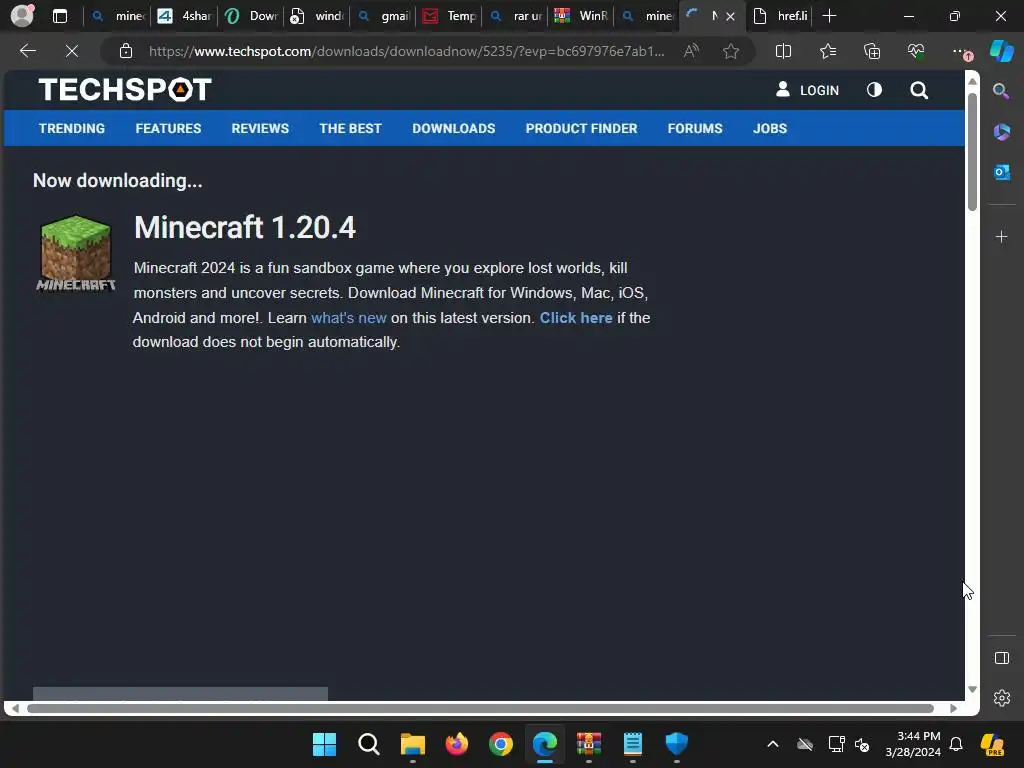1024x768 pixels.
Task: Launch Google Chrome from taskbar
Action: (x=501, y=744)
